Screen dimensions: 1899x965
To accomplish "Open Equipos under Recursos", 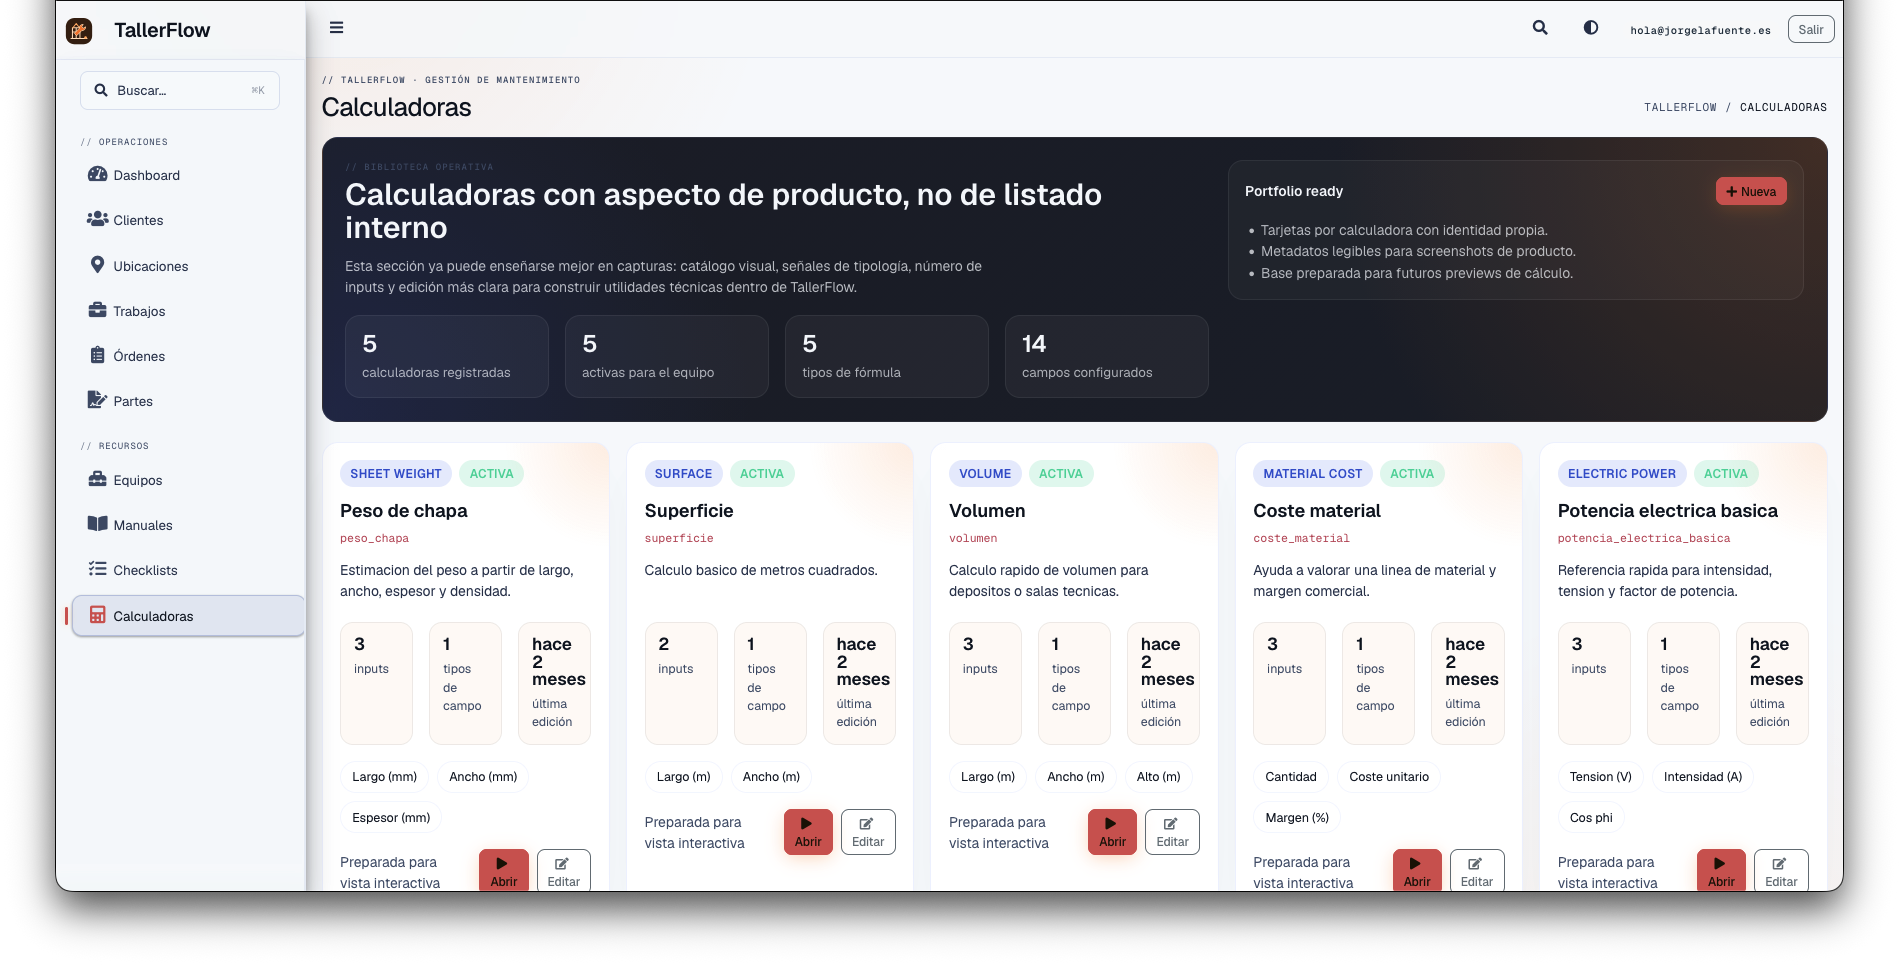I will [x=187, y=480].
